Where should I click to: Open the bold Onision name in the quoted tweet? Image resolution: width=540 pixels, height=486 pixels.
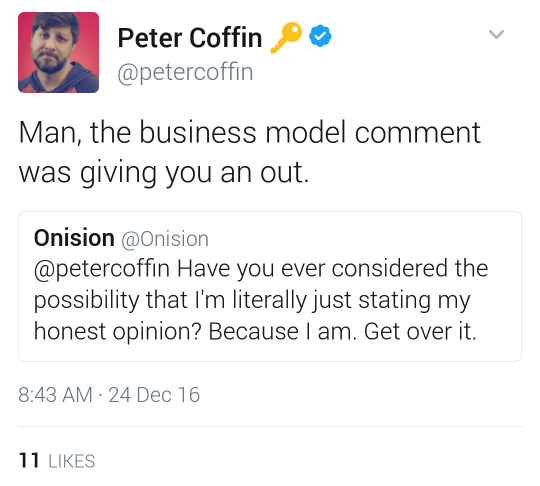[74, 238]
